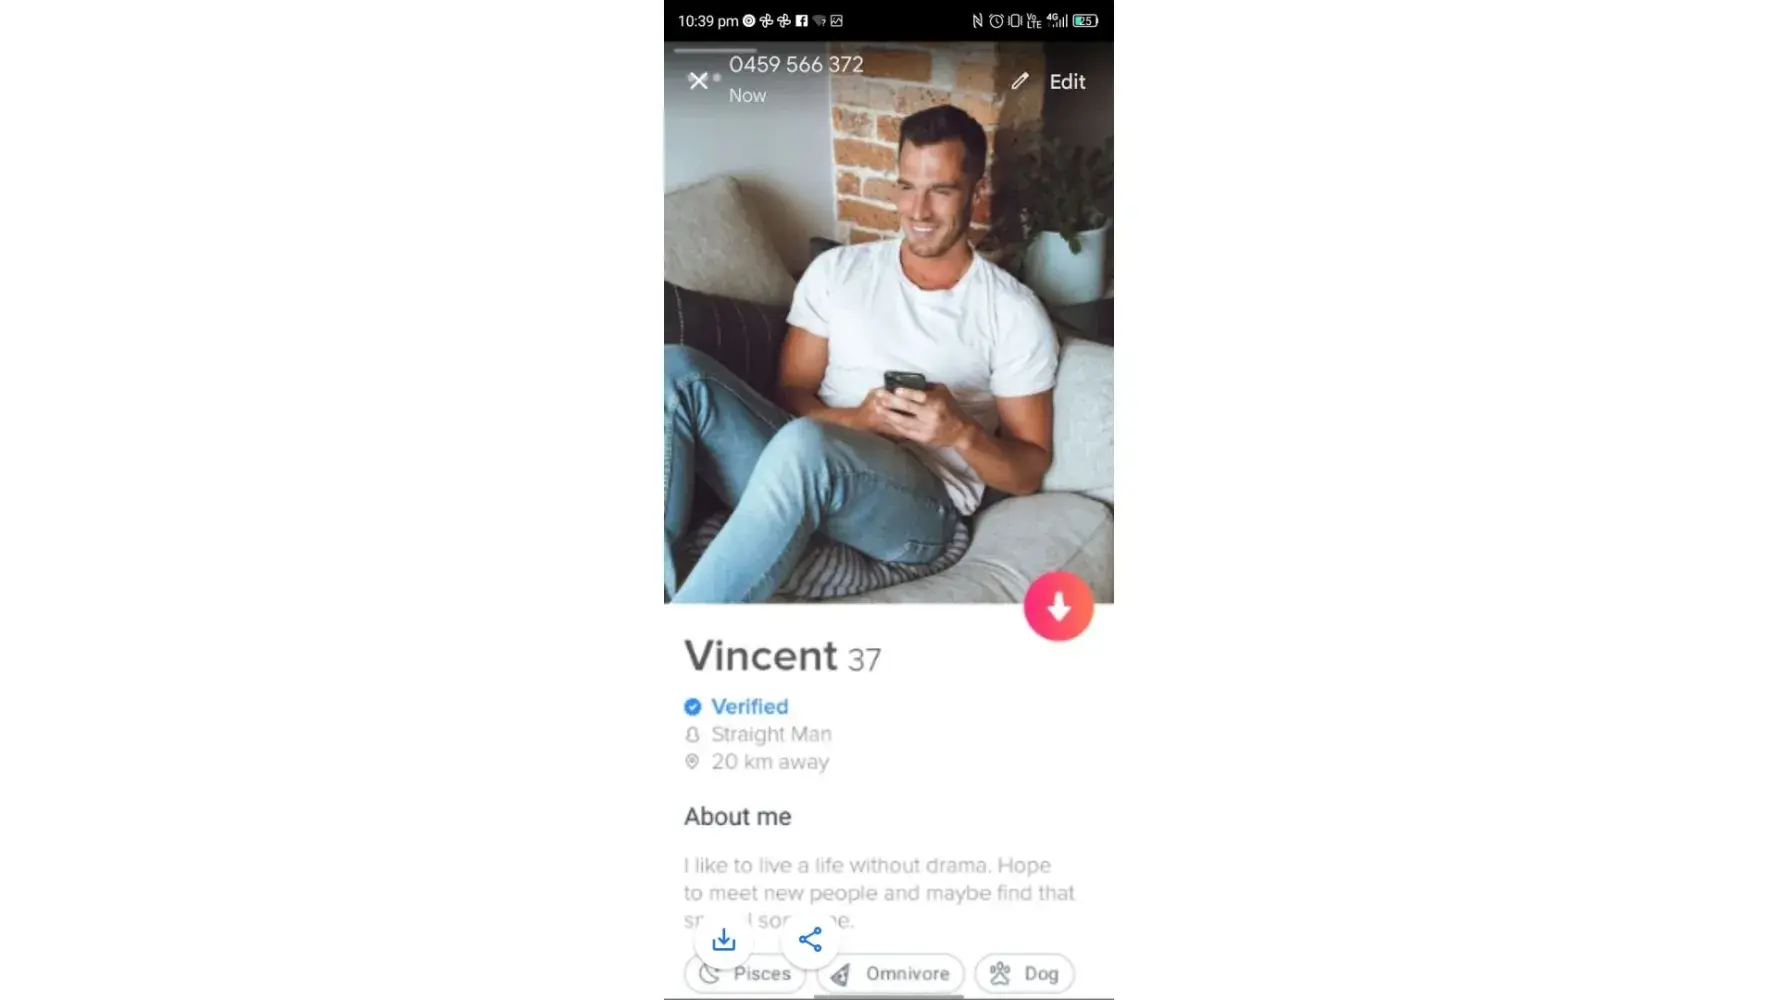This screenshot has width=1778, height=1000.
Task: Select the Dog pet chip
Action: click(x=1024, y=973)
